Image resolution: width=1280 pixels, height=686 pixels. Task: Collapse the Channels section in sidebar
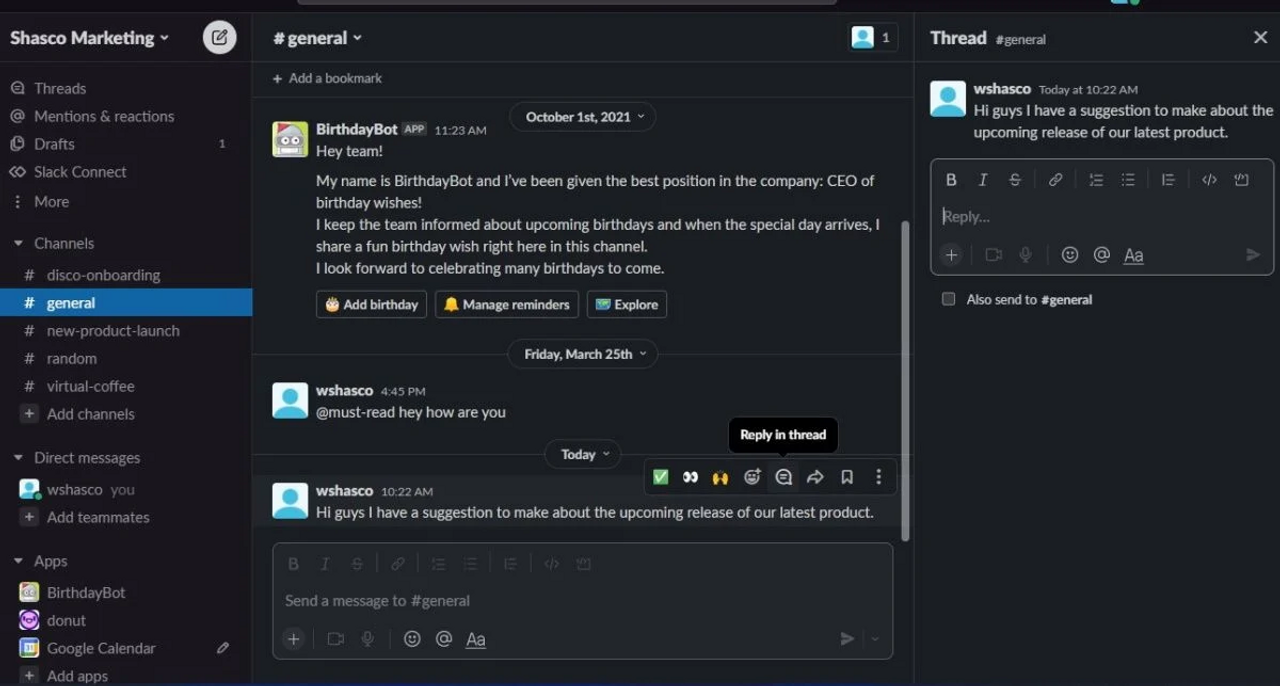[x=18, y=243]
